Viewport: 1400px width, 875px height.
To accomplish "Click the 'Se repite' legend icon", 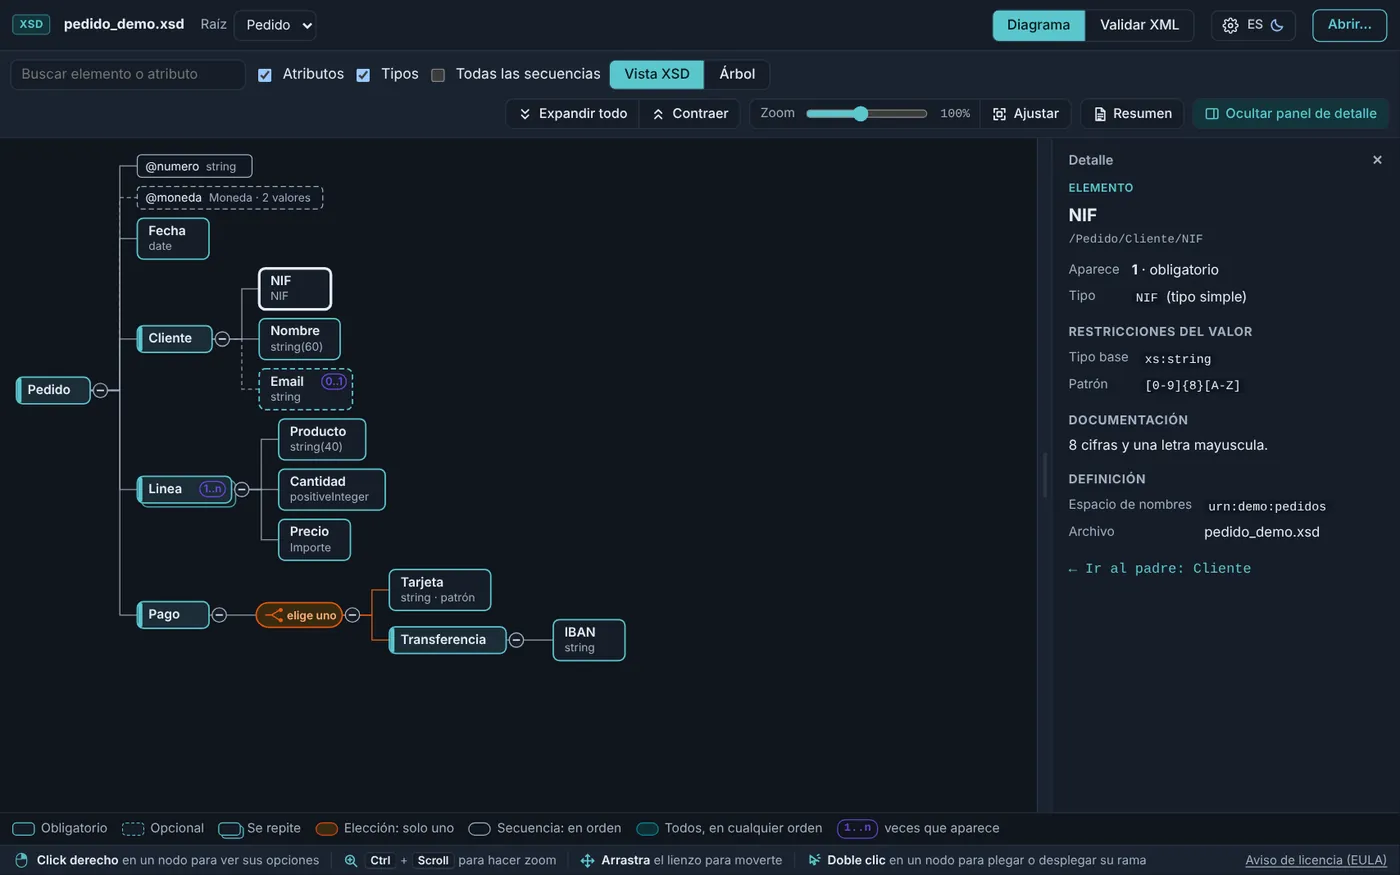I will point(230,830).
